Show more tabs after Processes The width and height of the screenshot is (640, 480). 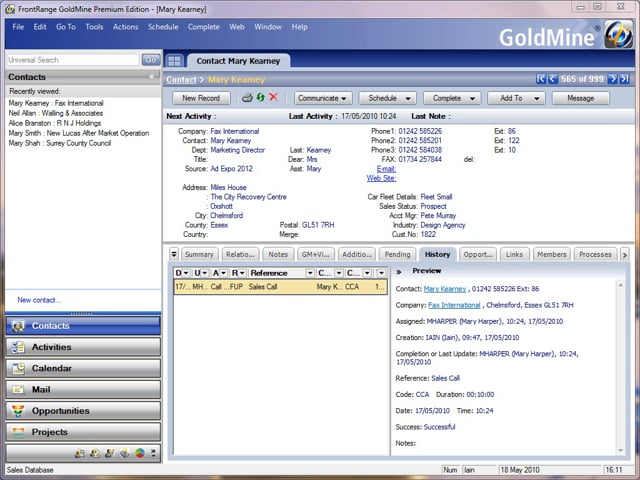click(x=624, y=254)
